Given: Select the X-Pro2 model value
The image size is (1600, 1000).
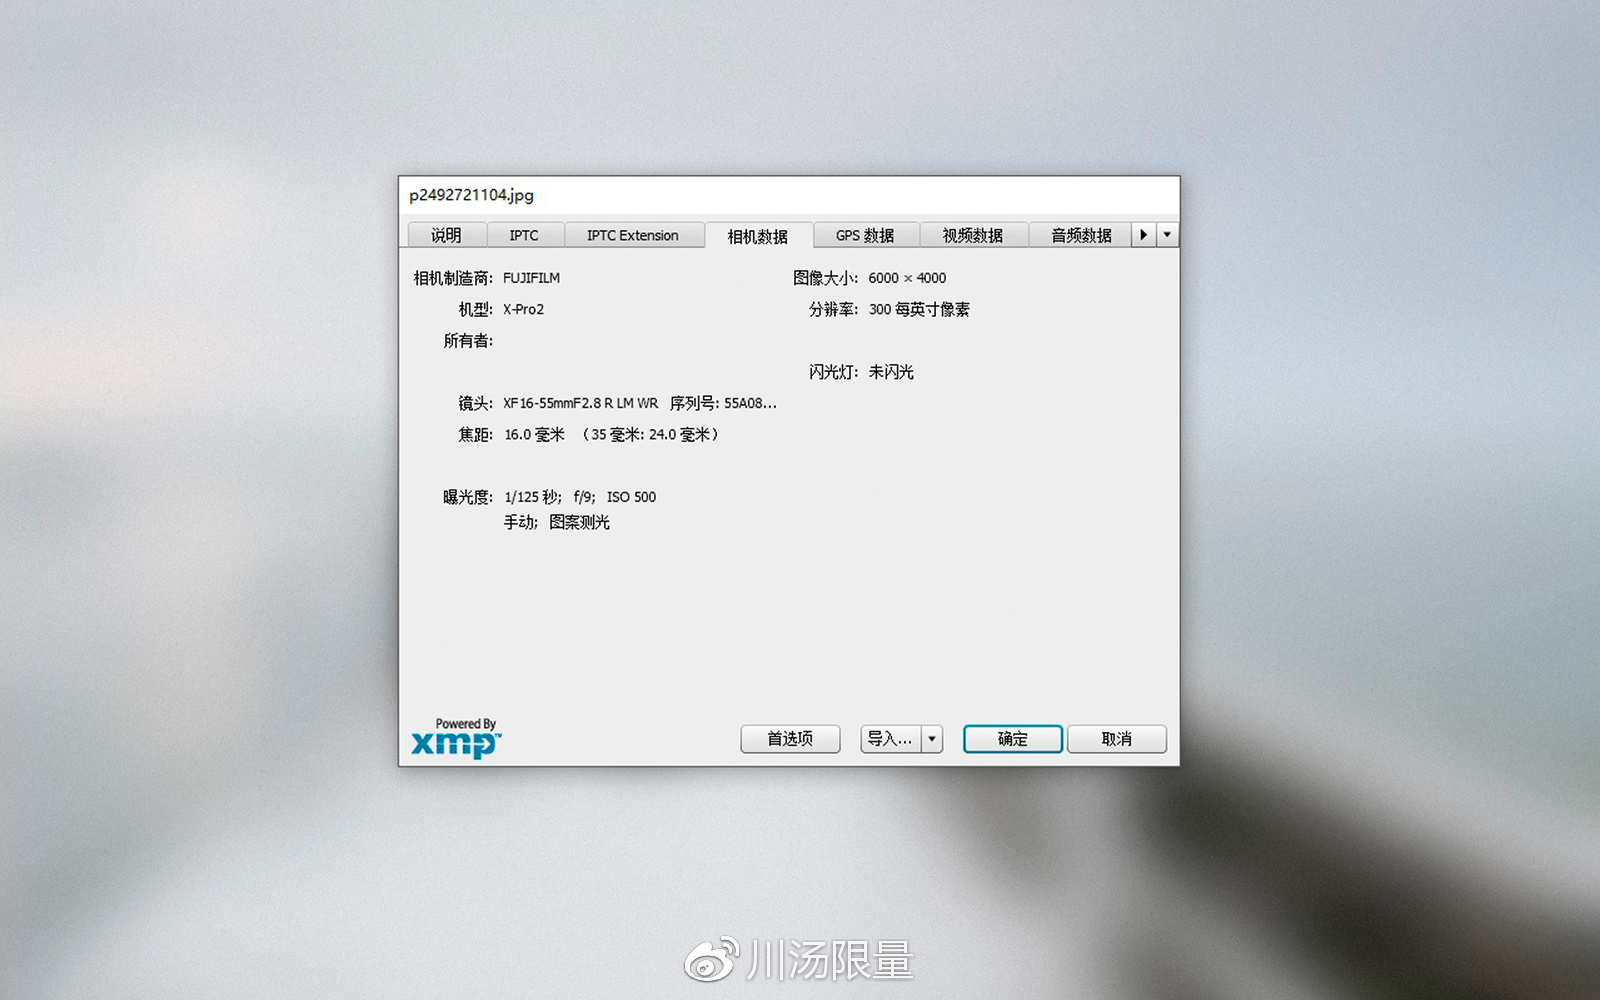Looking at the screenshot, I should tap(524, 309).
